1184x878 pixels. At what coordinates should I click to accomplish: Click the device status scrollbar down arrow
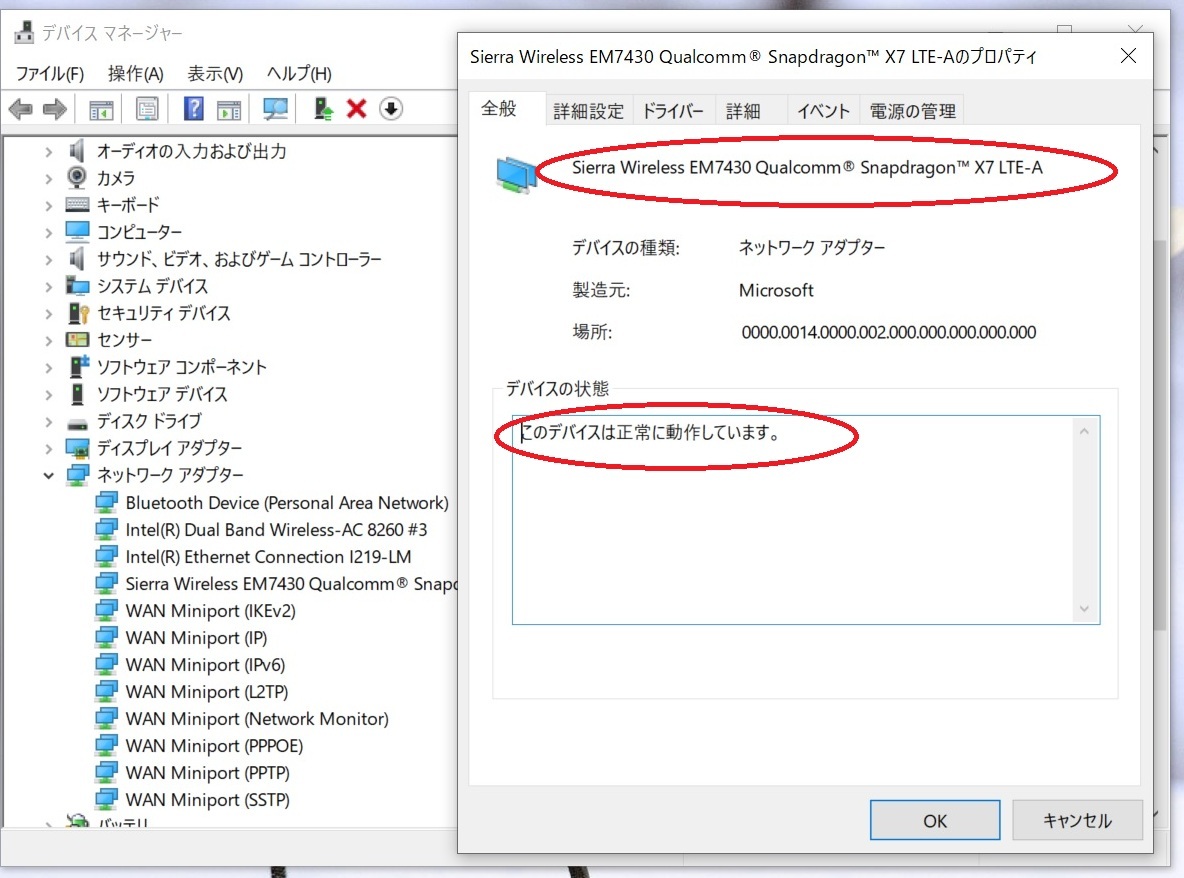[1084, 608]
